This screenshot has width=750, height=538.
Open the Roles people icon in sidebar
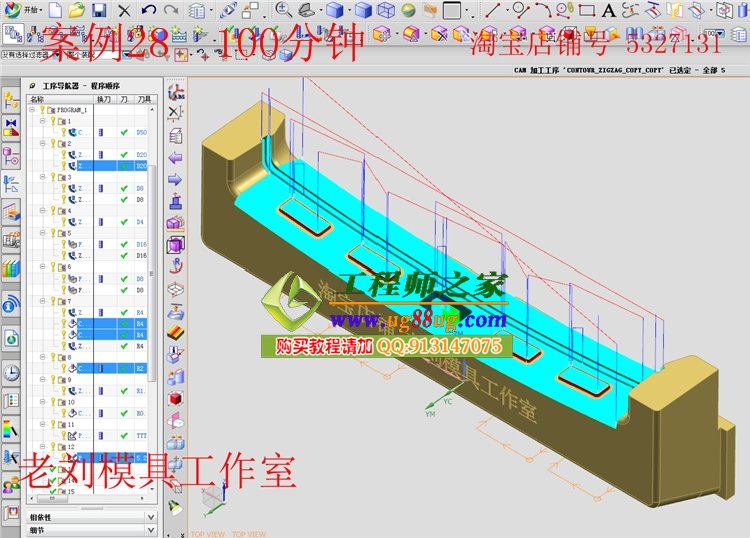(x=11, y=484)
